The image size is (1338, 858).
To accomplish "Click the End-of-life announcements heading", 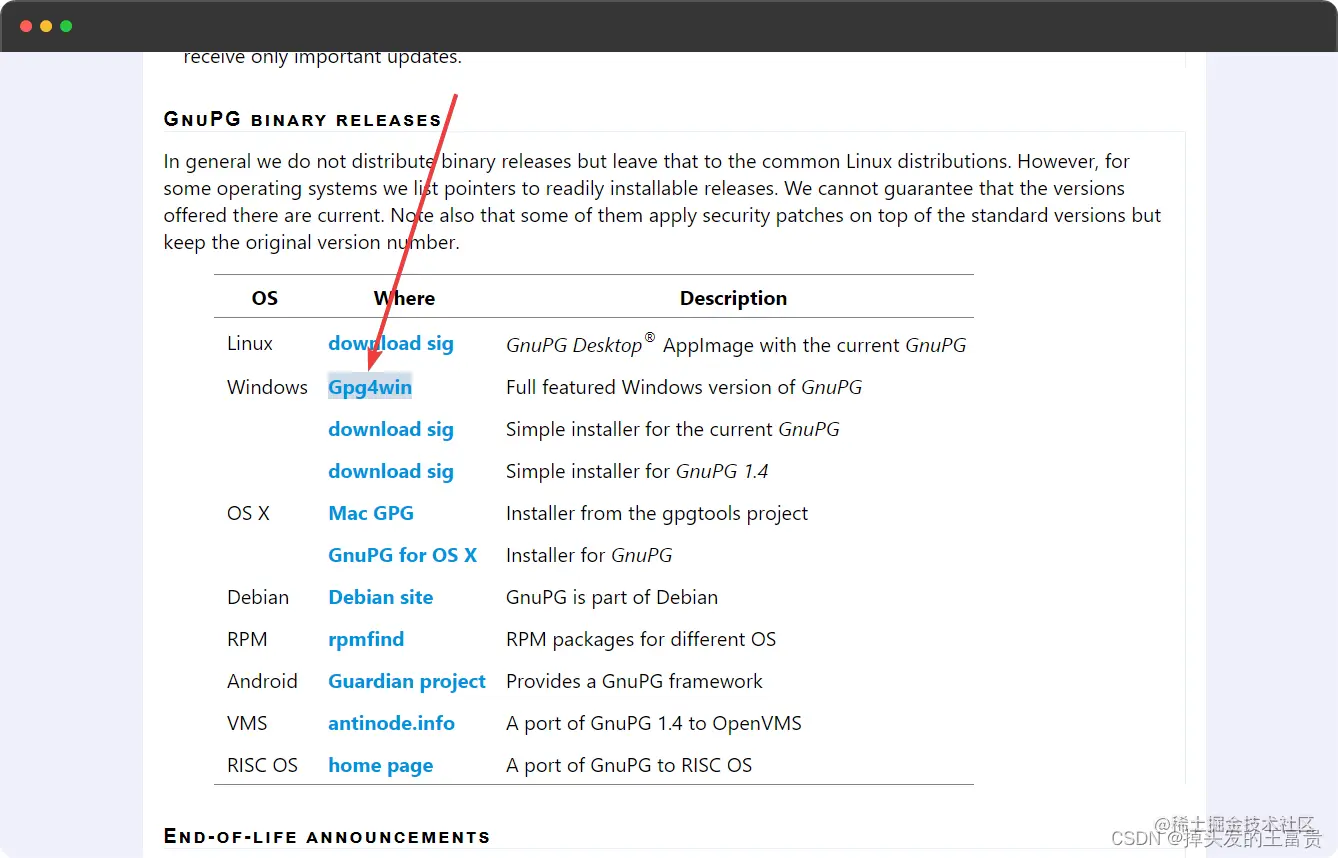I will click(327, 836).
